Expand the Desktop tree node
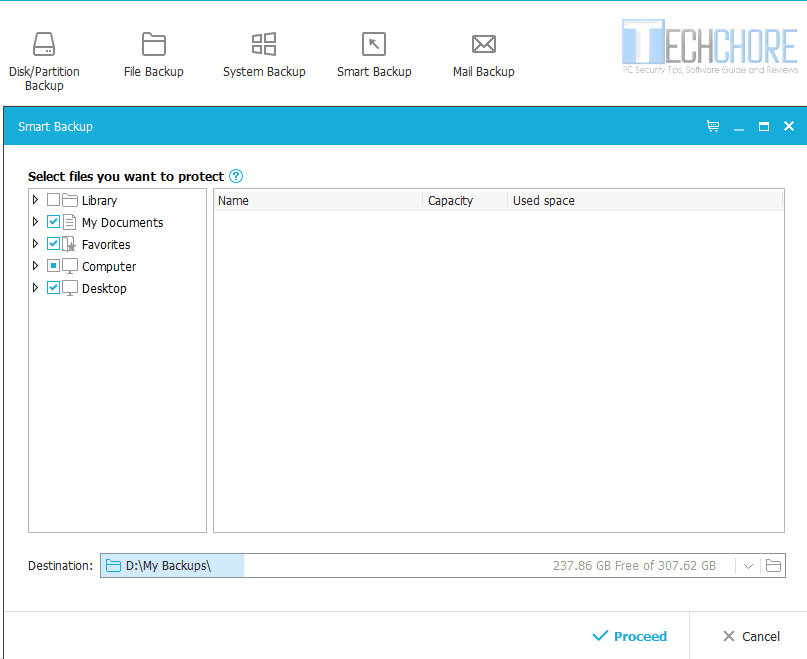Image resolution: width=807 pixels, height=659 pixels. [35, 288]
